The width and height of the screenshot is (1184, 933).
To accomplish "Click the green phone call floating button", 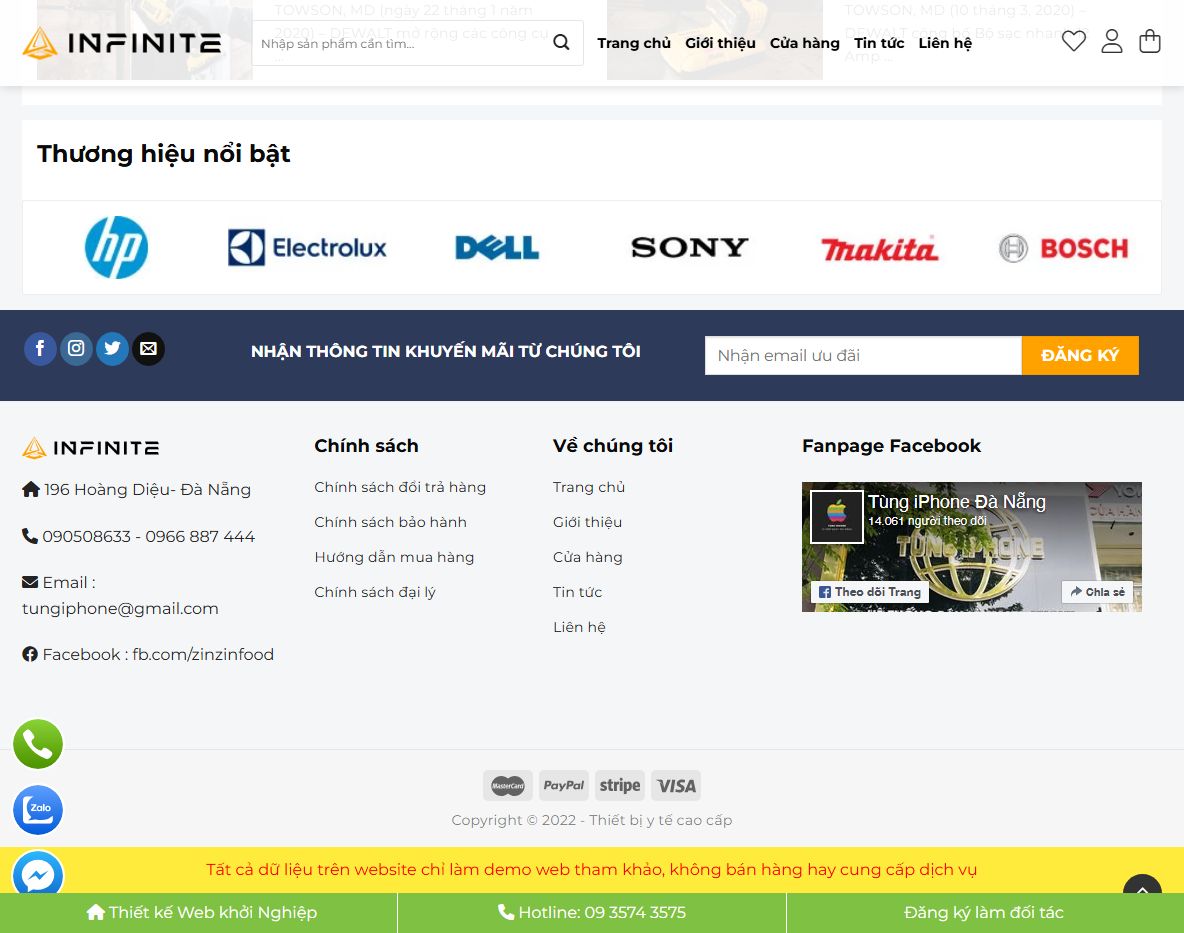I will pos(38,744).
